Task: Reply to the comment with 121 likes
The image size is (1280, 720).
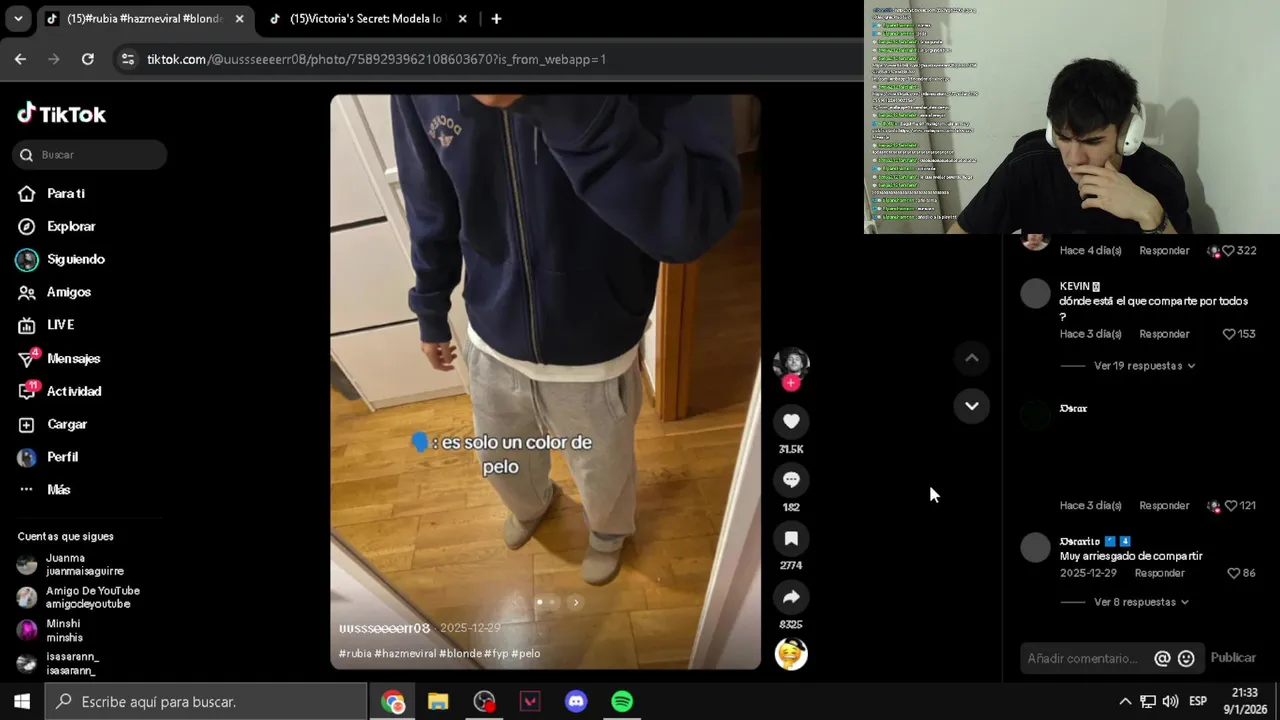Action: click(x=1164, y=506)
